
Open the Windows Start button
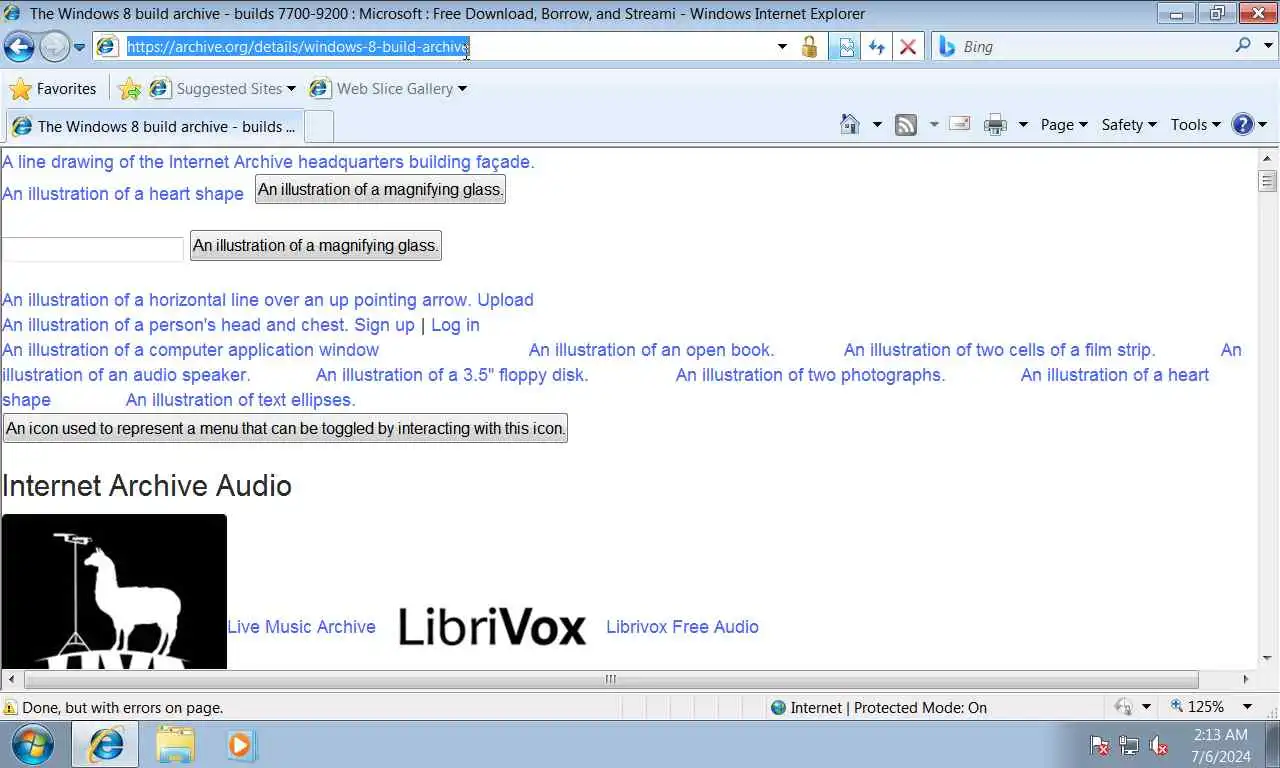pyautogui.click(x=33, y=745)
